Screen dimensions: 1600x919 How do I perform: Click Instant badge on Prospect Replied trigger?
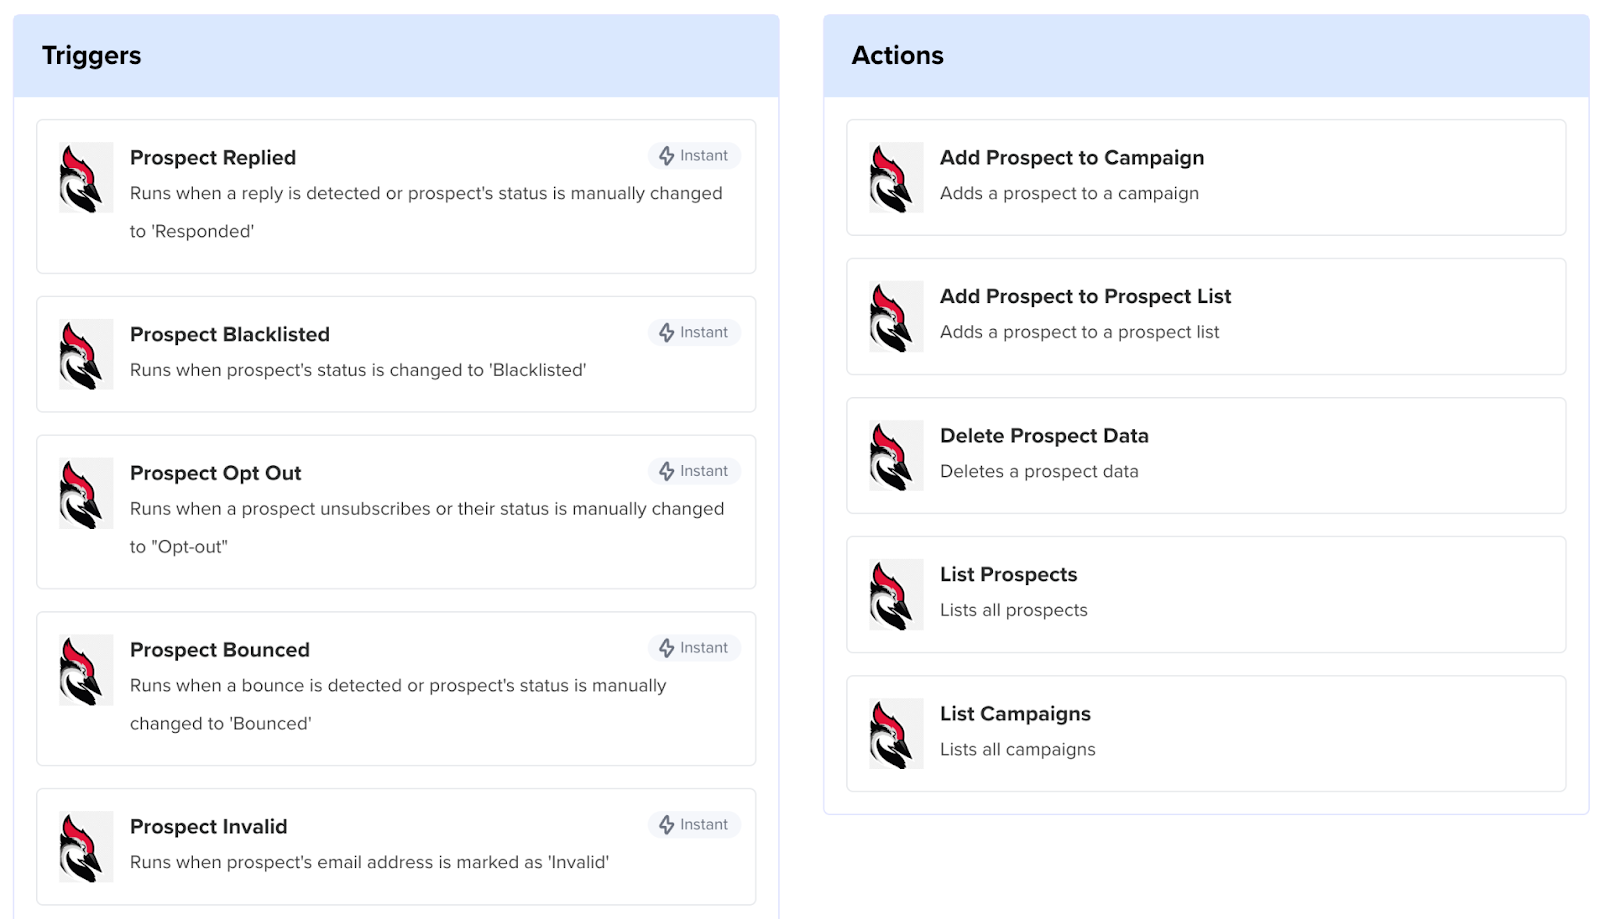(x=694, y=156)
